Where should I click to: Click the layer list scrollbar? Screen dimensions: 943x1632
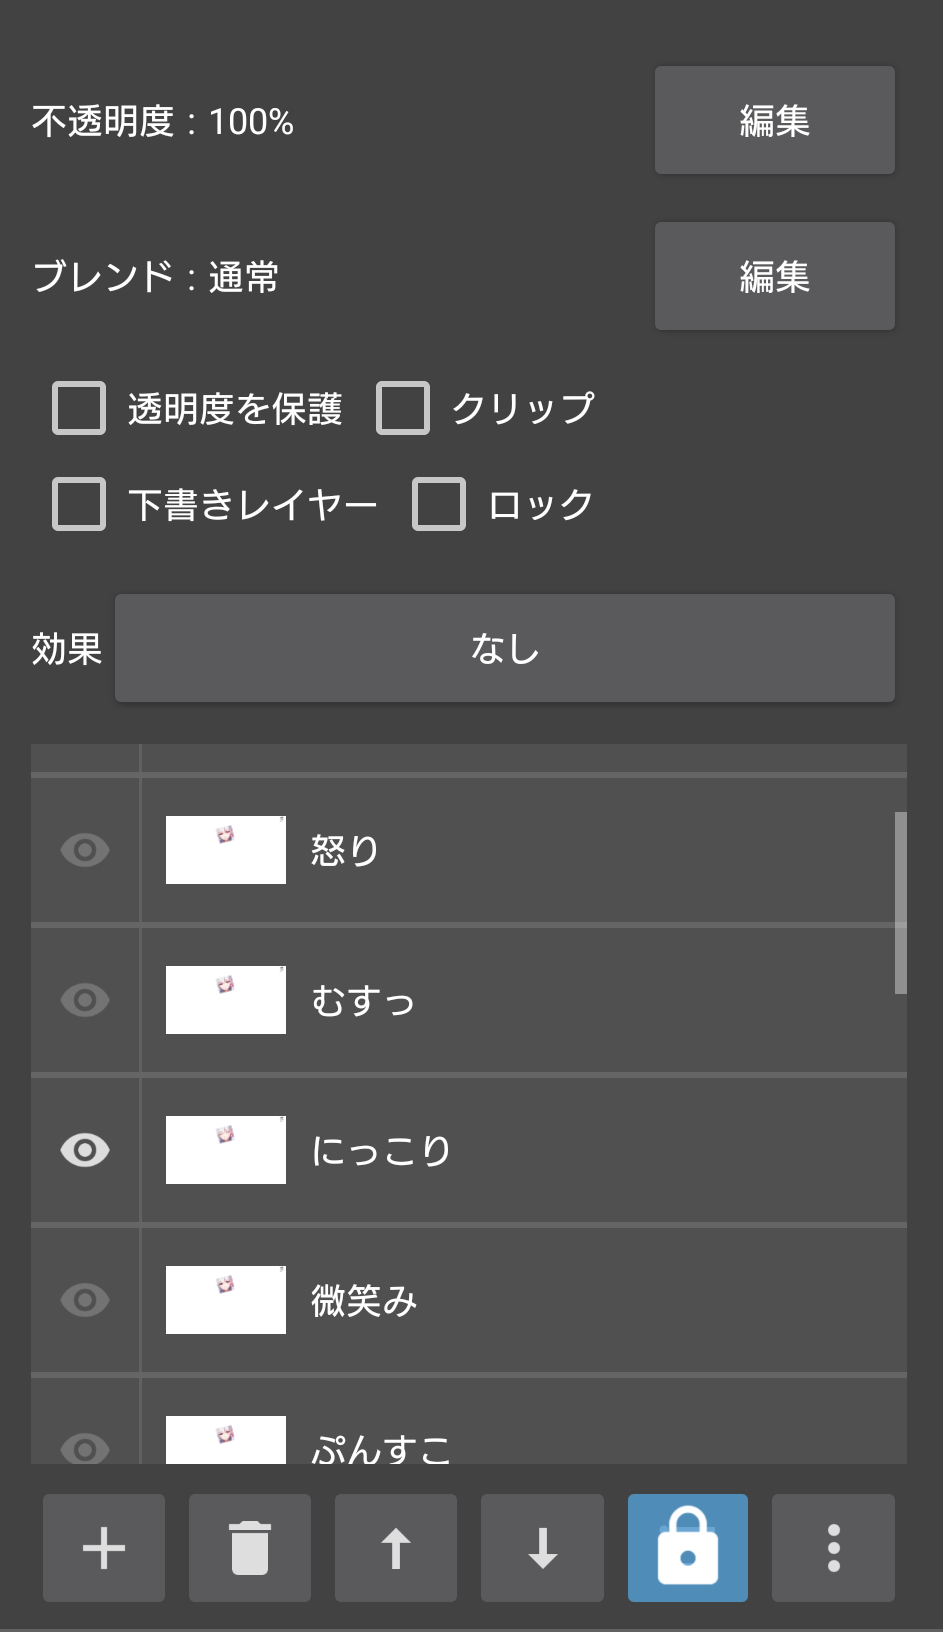tap(900, 902)
